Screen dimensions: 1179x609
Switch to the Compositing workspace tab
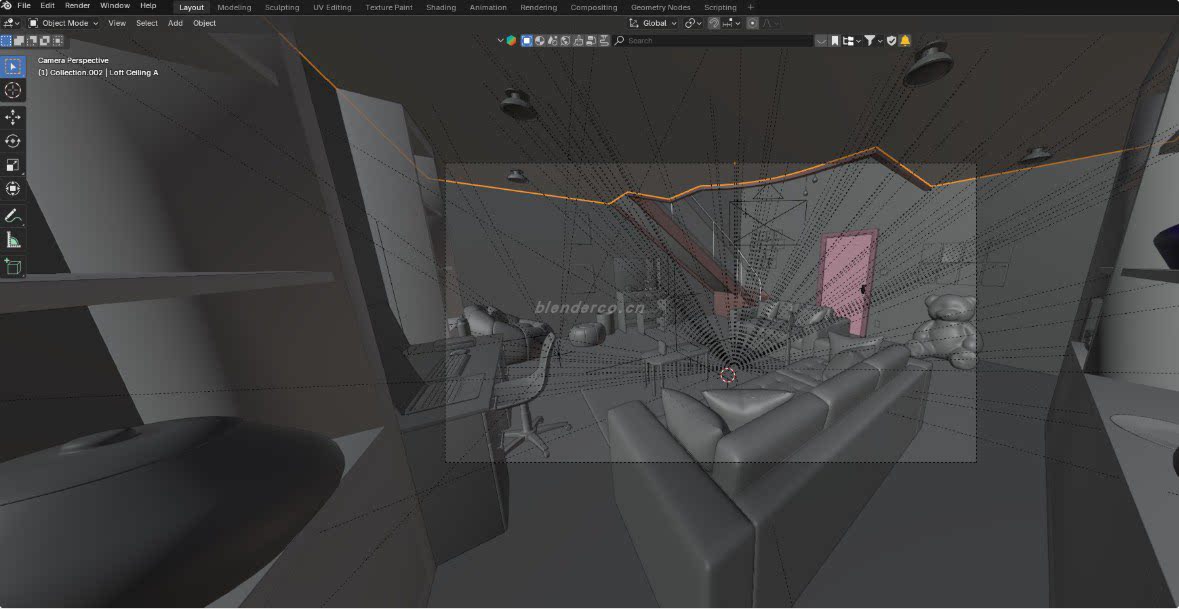point(593,8)
